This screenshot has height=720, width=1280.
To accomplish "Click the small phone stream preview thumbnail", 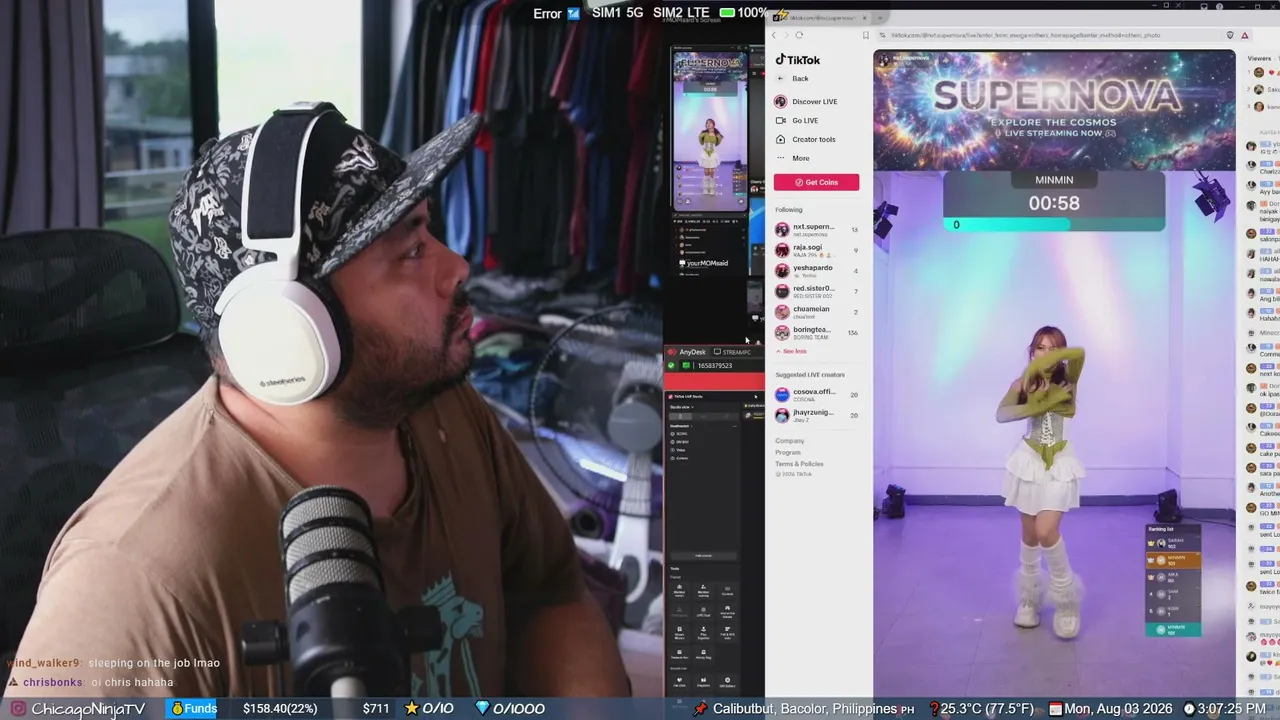I will [x=710, y=130].
